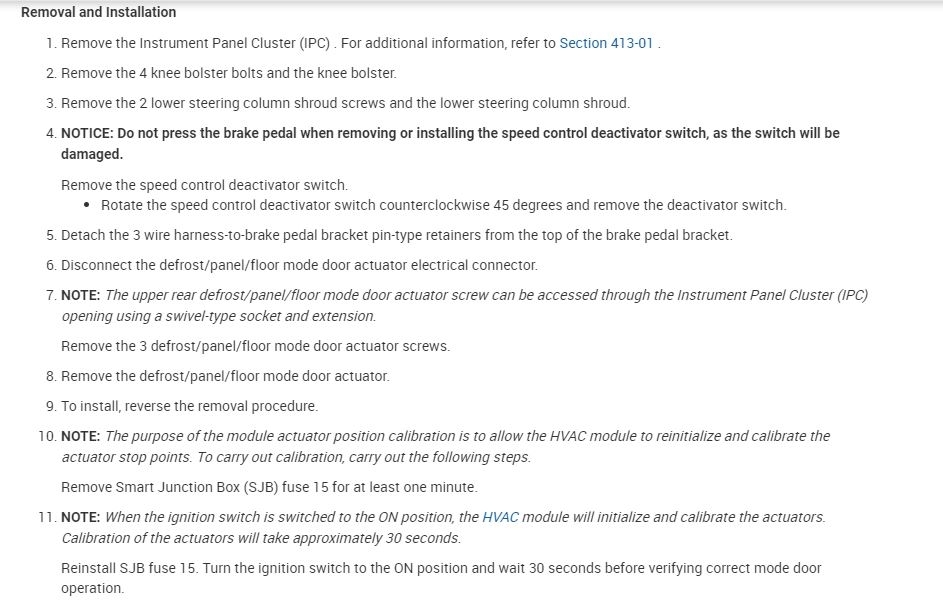The width and height of the screenshot is (943, 612).
Task: Click the HVAC link in step 11
Action: pos(500,517)
